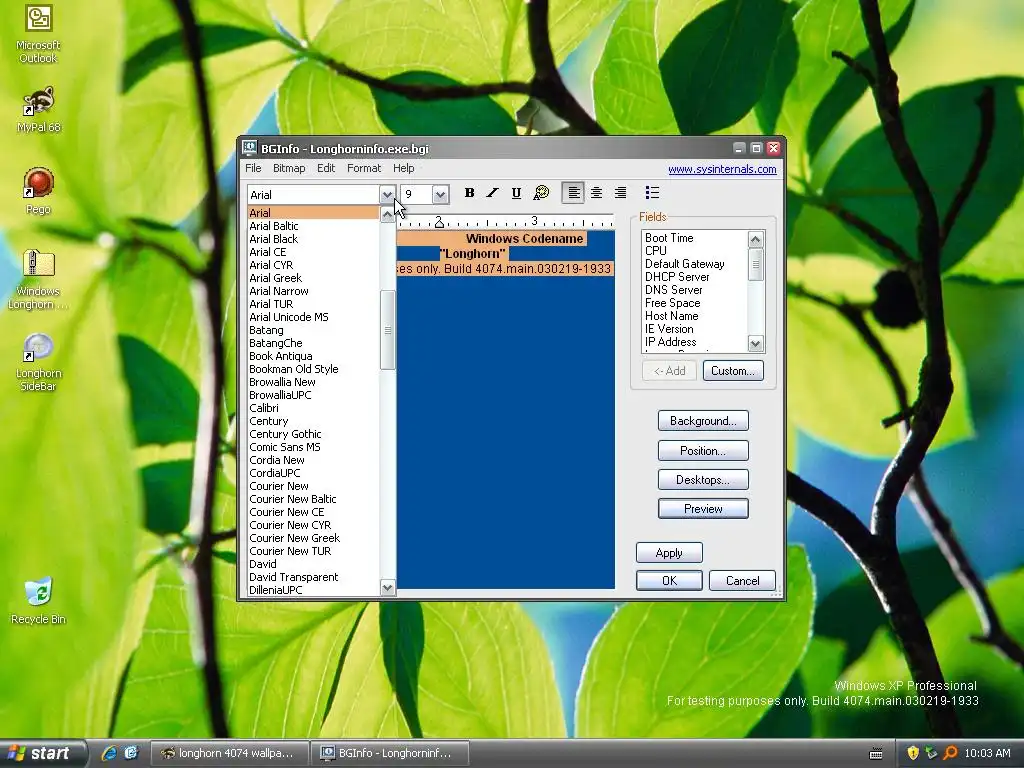Click the Background... button
Viewport: 1024px width, 768px height.
click(x=703, y=421)
